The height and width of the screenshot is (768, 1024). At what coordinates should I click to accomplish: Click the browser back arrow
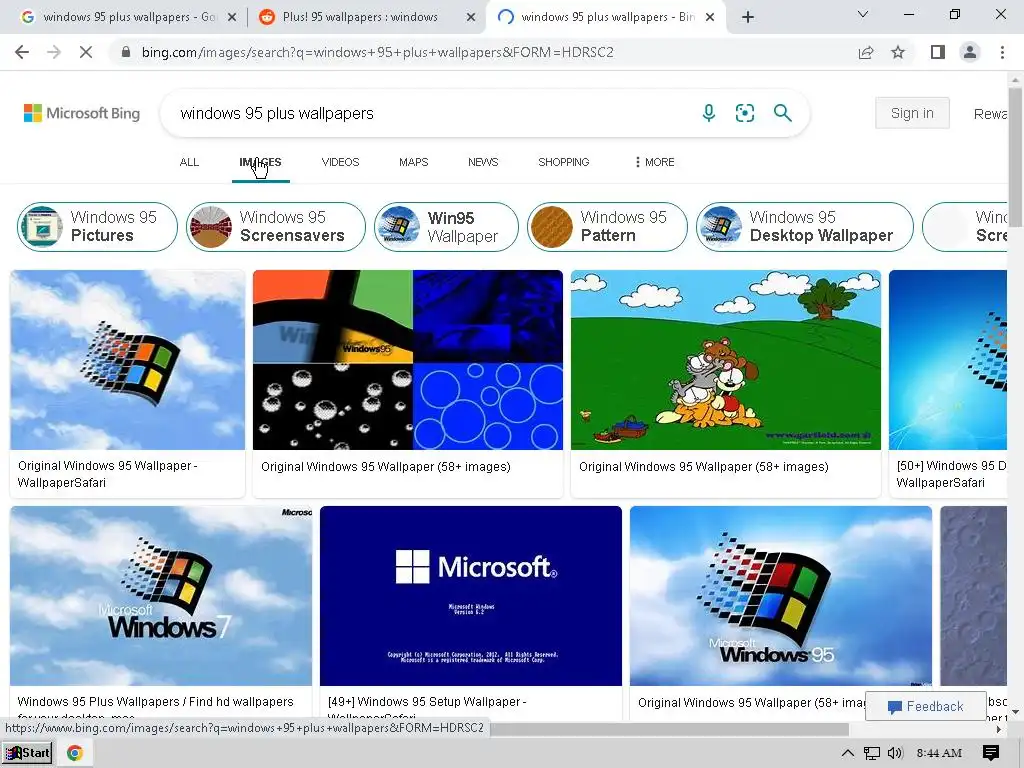click(22, 52)
